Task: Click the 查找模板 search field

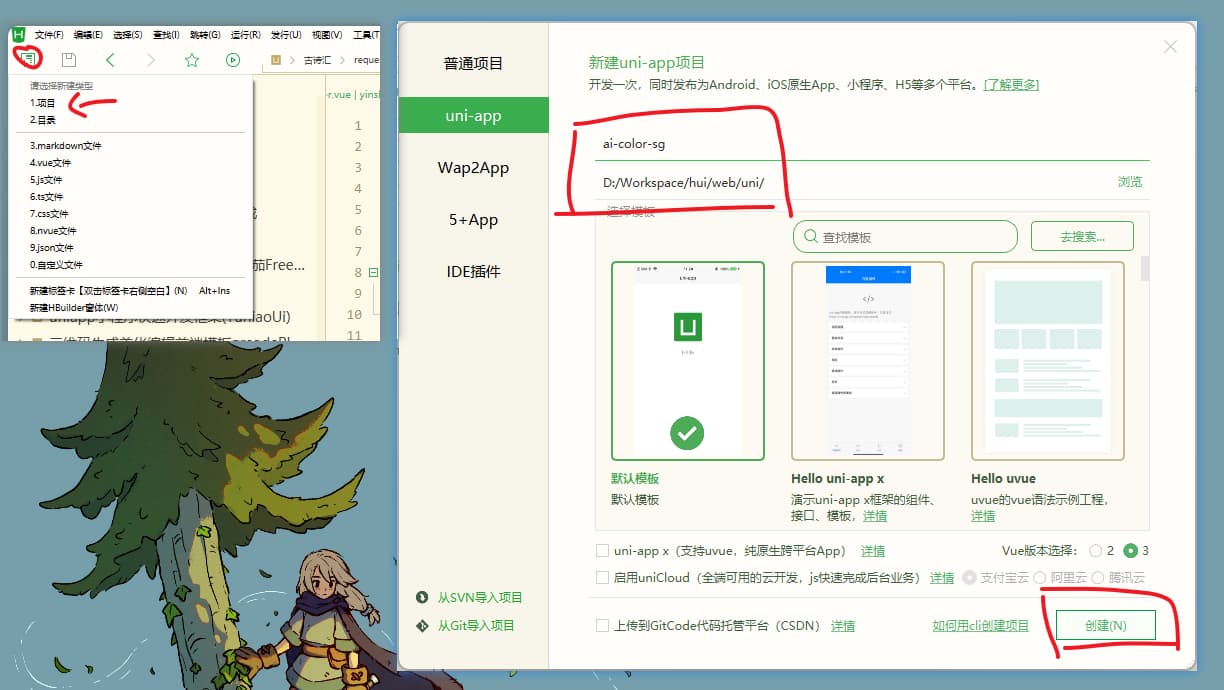Action: (905, 237)
